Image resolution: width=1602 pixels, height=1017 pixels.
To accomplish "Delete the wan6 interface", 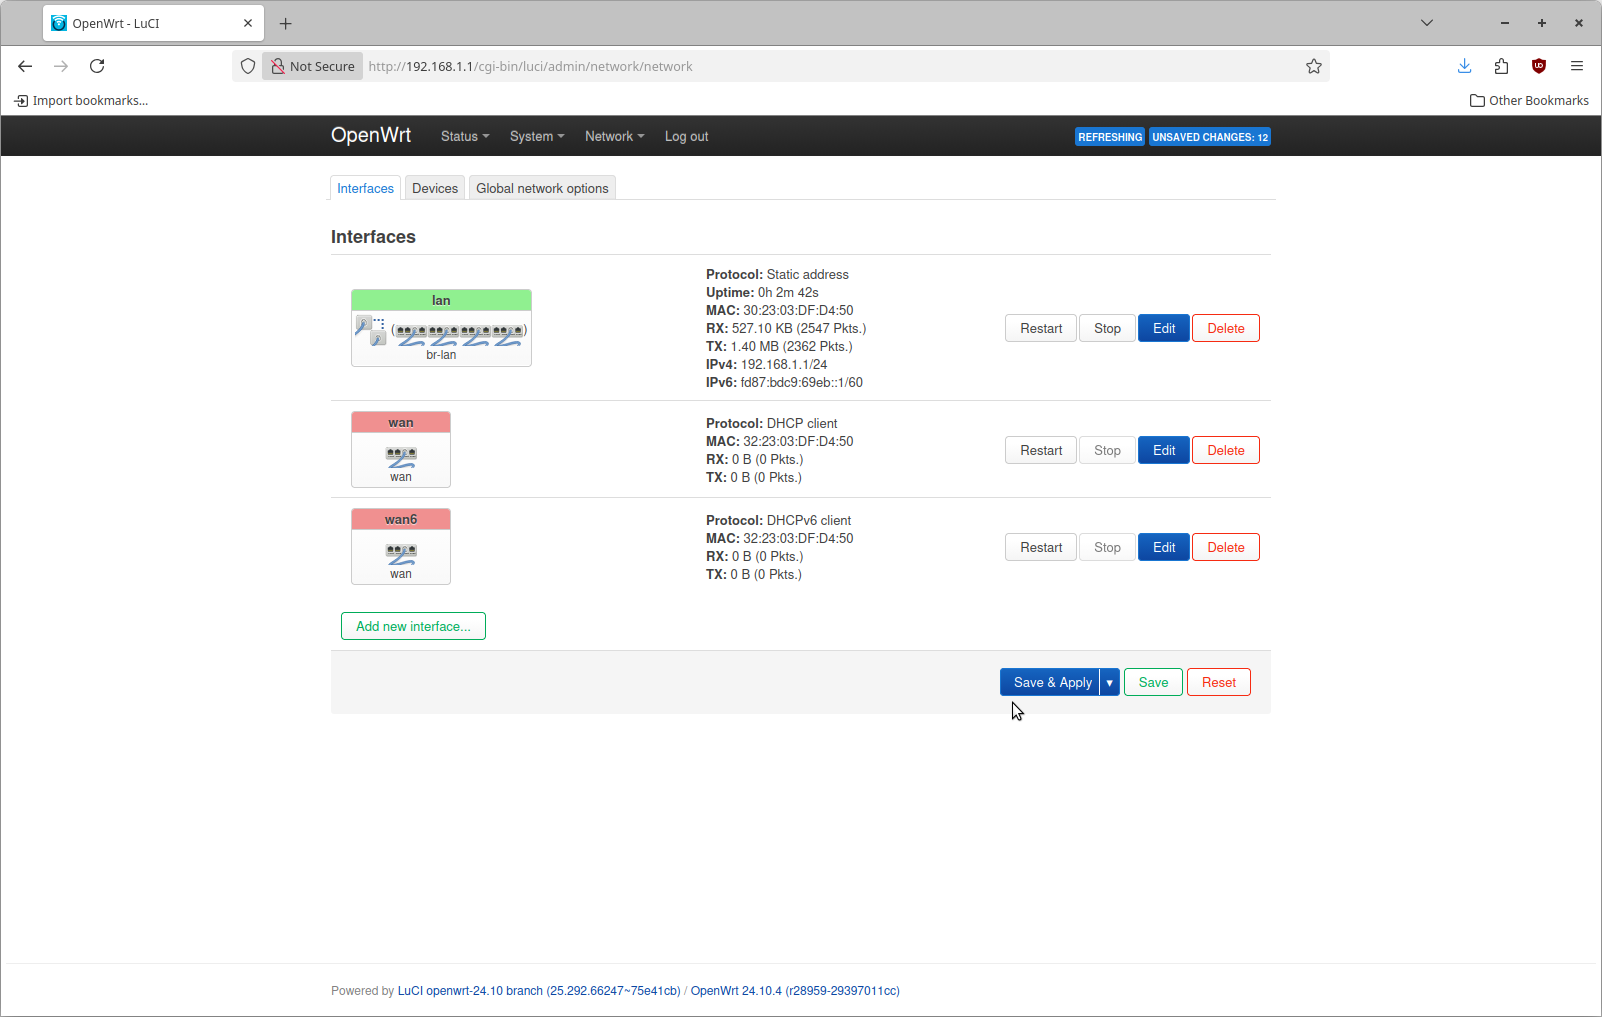I will pos(1225,547).
